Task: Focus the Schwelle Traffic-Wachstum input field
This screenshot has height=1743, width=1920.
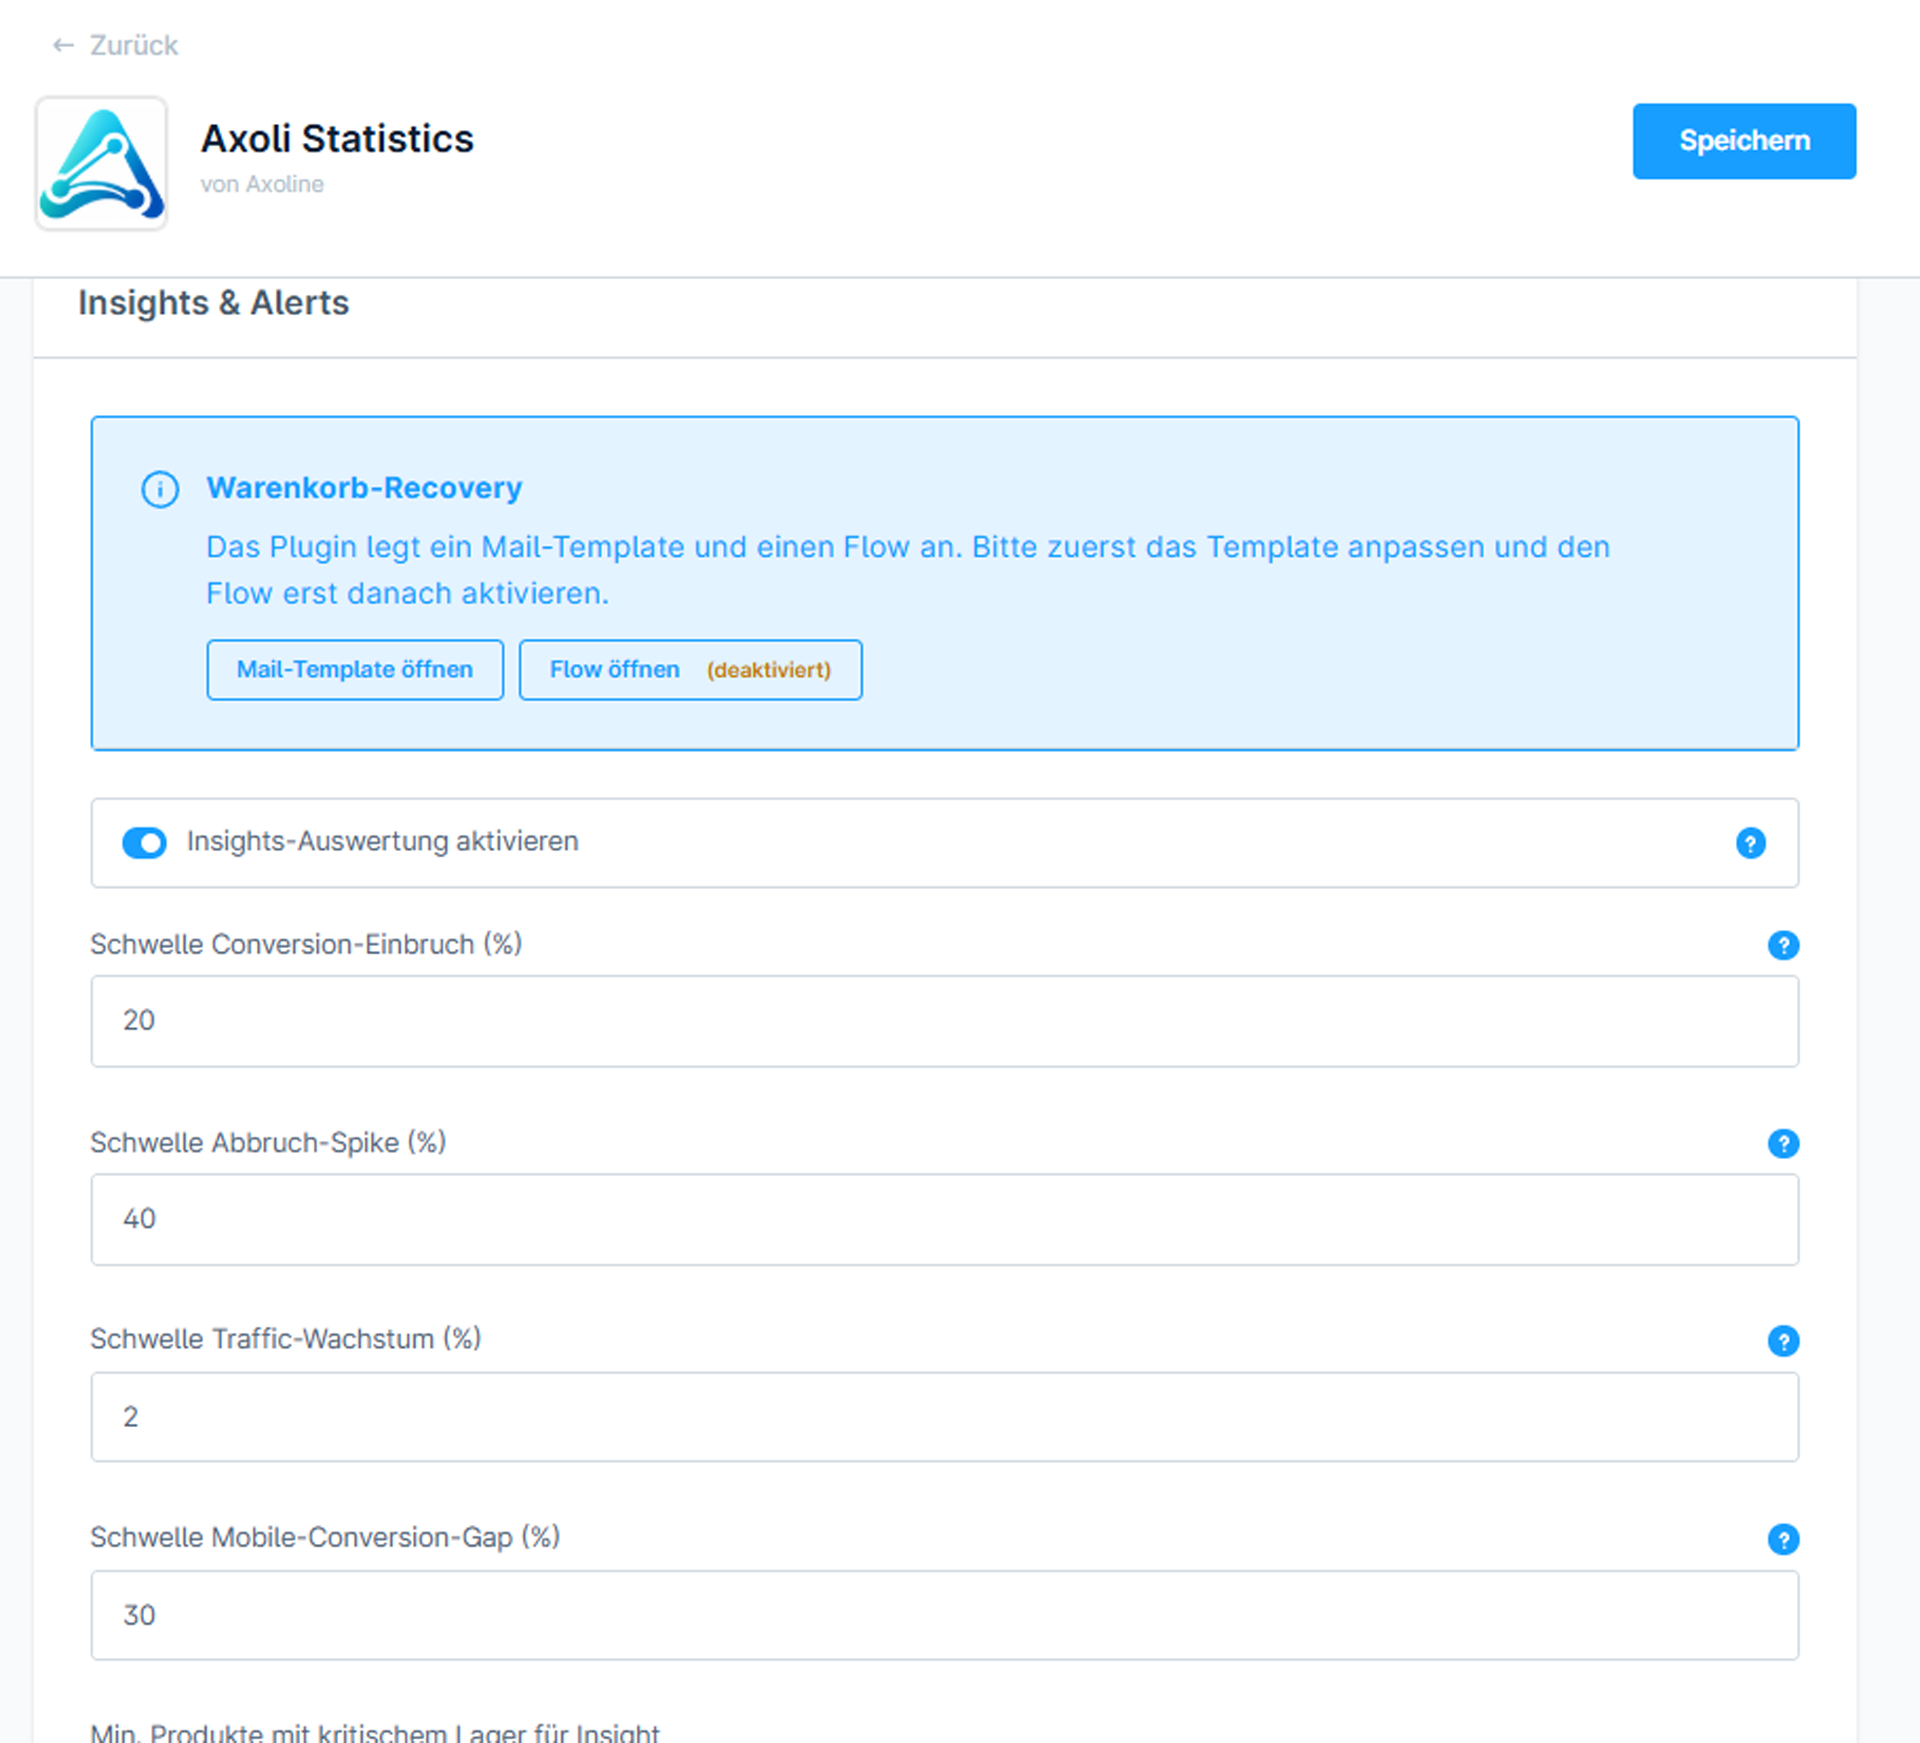Action: pos(944,1417)
